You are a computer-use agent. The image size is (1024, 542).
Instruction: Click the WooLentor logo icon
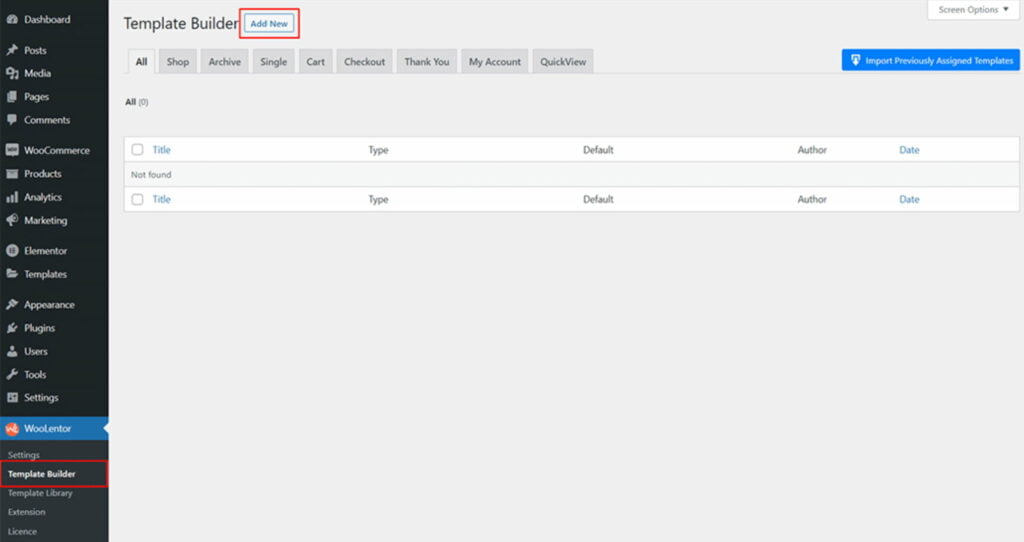pyautogui.click(x=12, y=429)
